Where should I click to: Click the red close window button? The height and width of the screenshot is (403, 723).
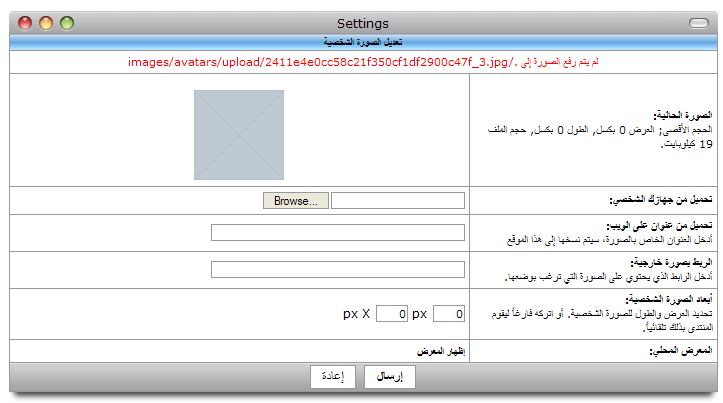[x=25, y=23]
